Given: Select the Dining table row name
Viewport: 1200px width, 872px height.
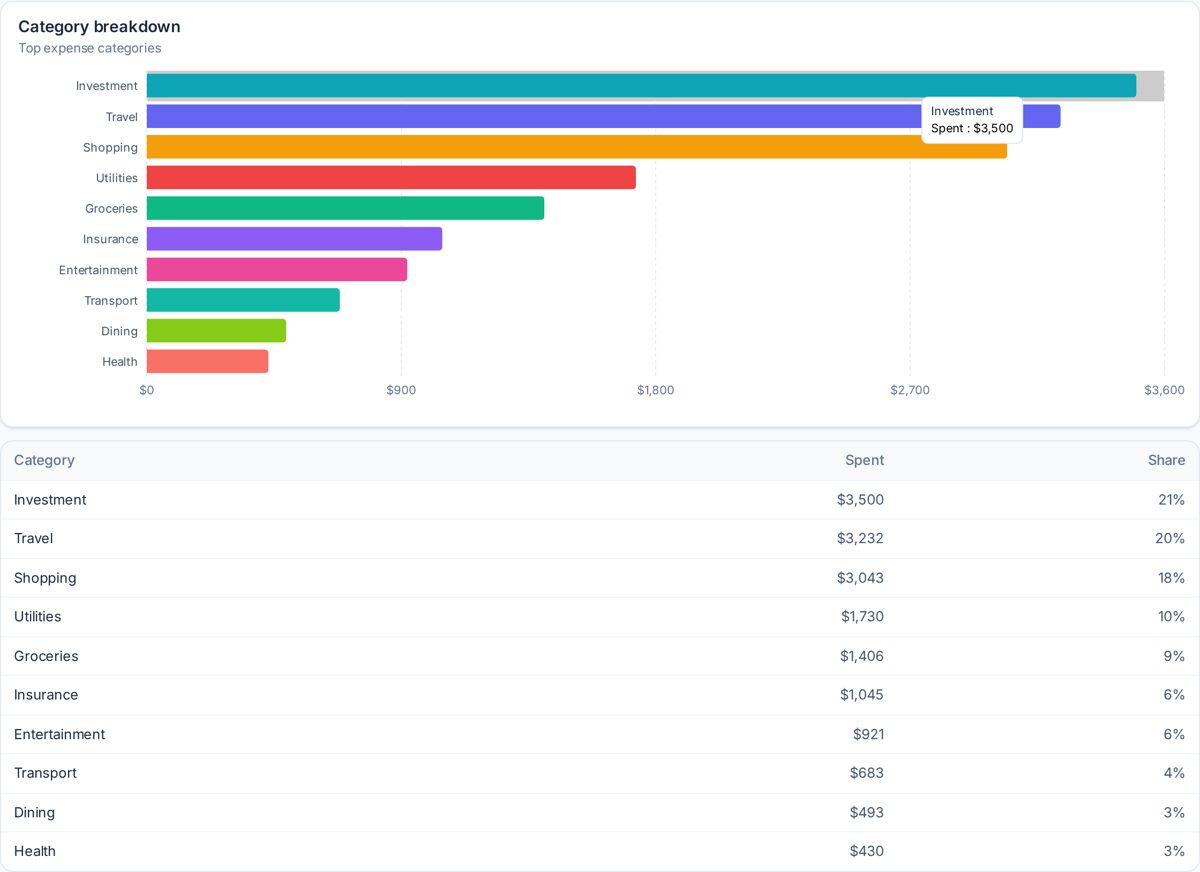Looking at the screenshot, I should [34, 812].
